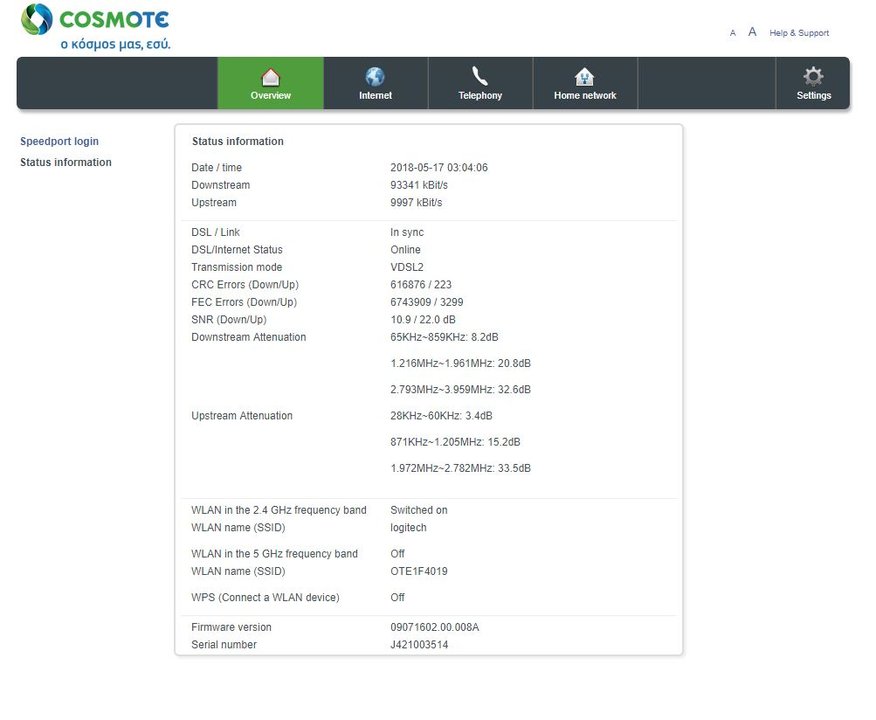The height and width of the screenshot is (720, 876).
Task: Click the 2.4 GHz status Switched on
Action: click(x=418, y=510)
